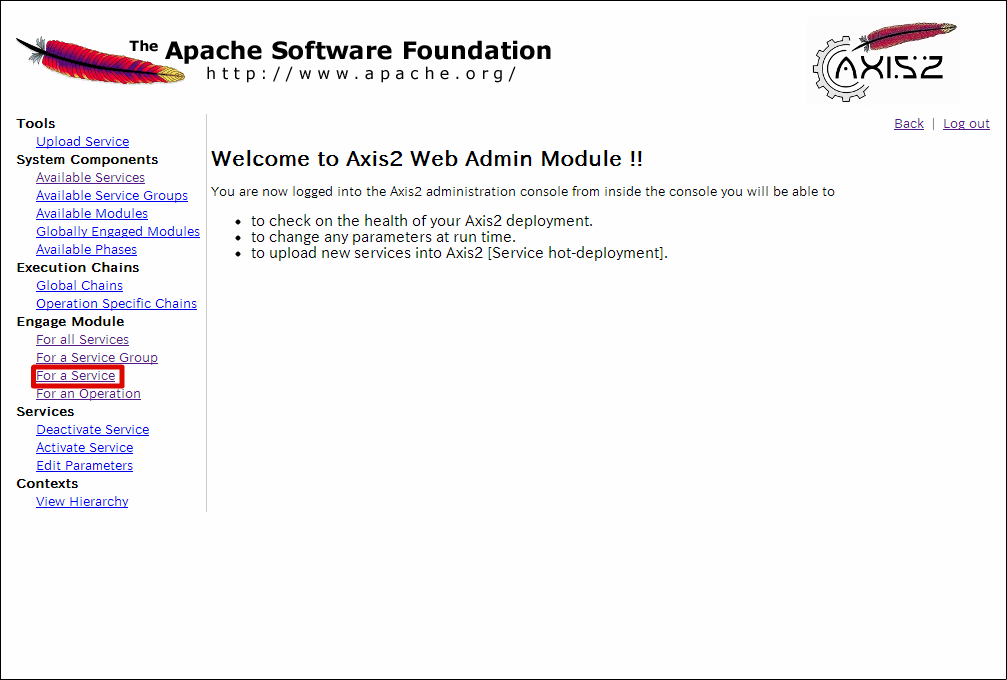1007x680 pixels.
Task: Select For a Service Group link
Action: tap(96, 357)
